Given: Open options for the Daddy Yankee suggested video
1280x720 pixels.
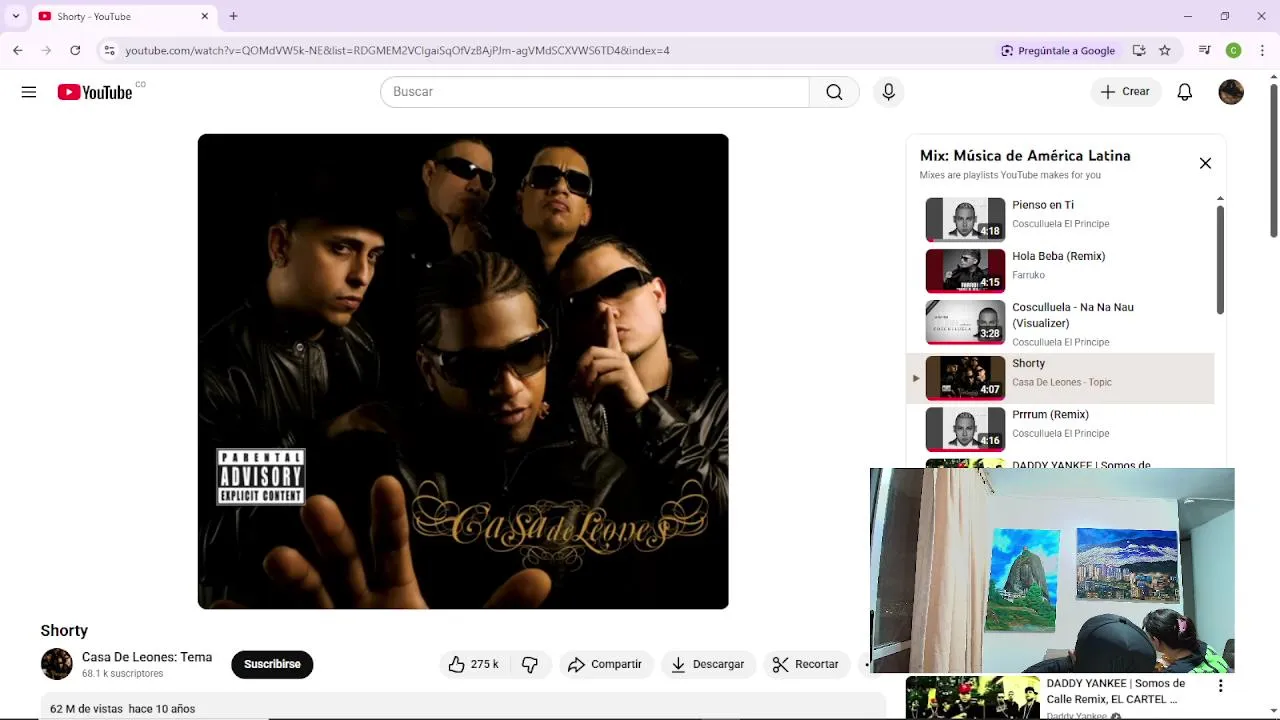Looking at the screenshot, I should coord(1220,686).
